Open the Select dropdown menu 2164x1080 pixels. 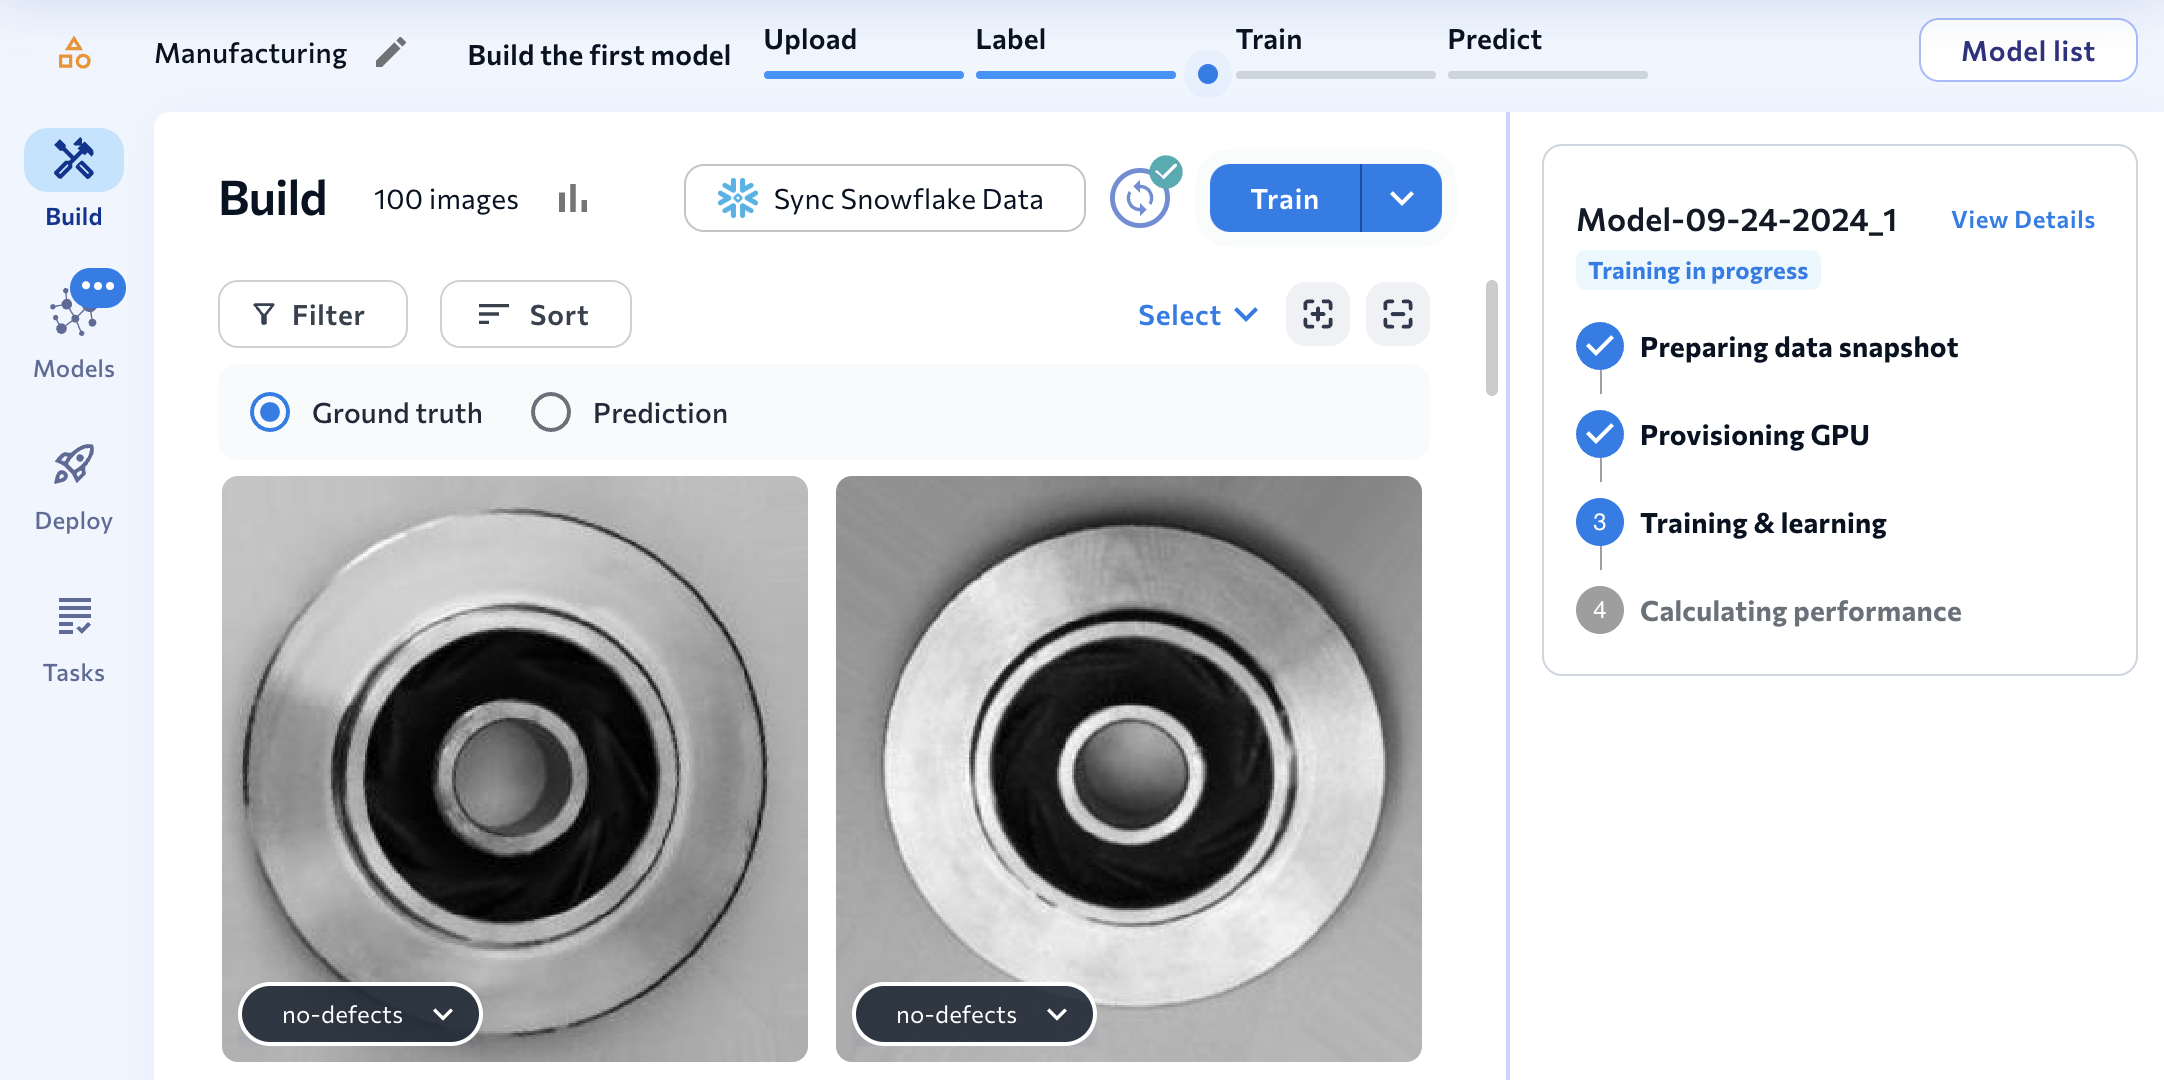[1197, 315]
